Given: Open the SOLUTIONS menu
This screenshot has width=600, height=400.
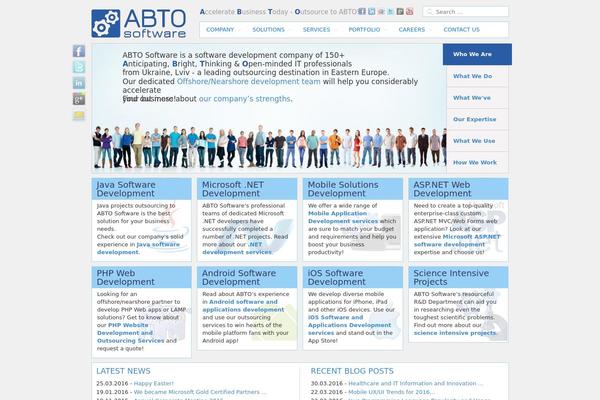Looking at the screenshot, I should 269,29.
